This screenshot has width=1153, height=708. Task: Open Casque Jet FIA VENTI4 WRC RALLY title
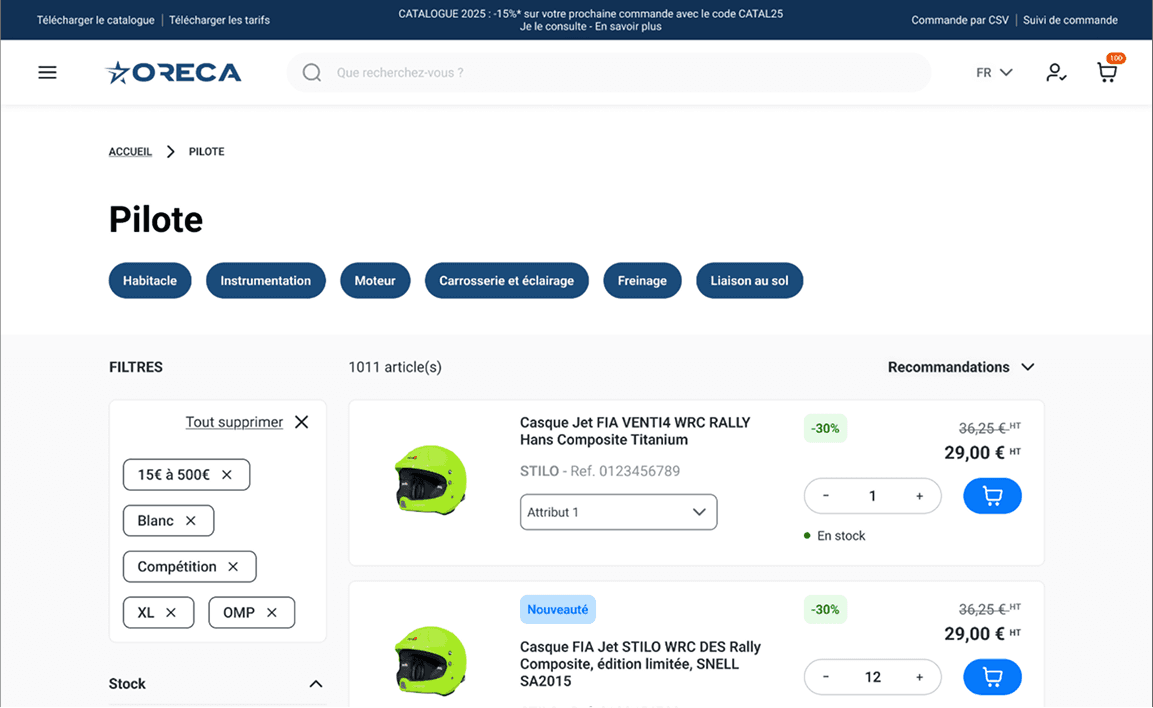635,431
